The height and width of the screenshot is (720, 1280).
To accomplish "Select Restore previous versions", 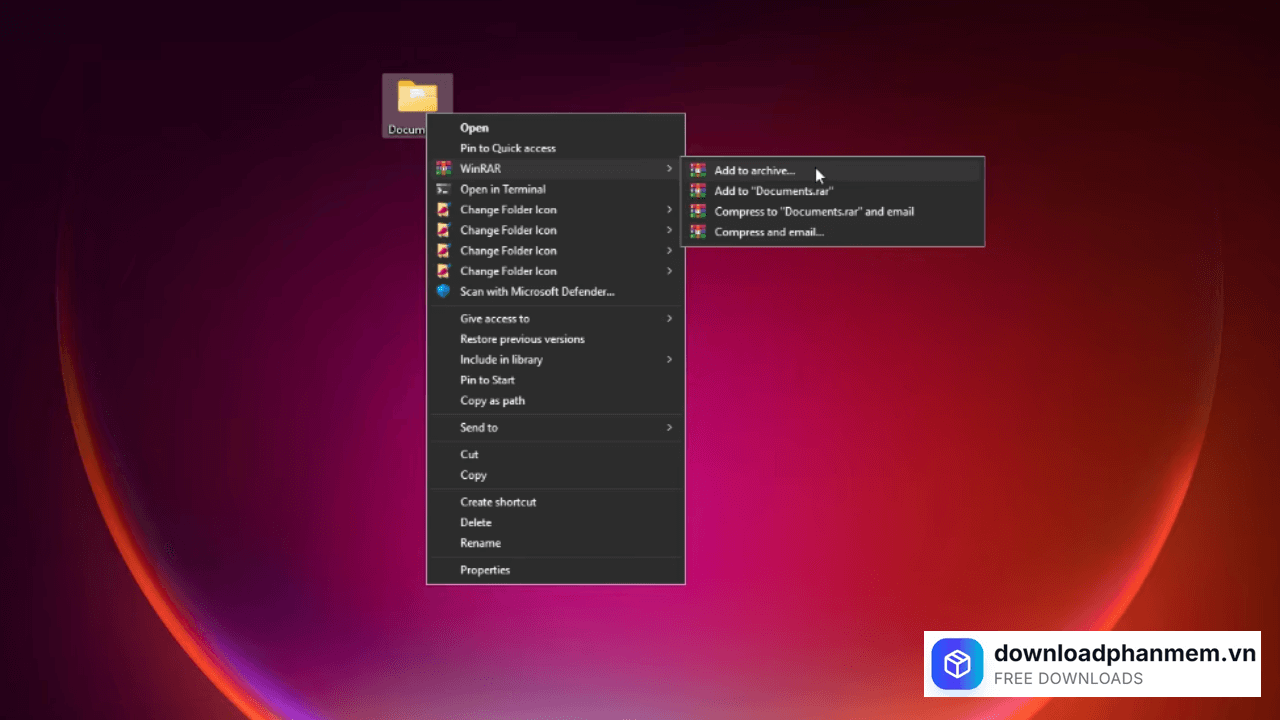I will point(522,339).
